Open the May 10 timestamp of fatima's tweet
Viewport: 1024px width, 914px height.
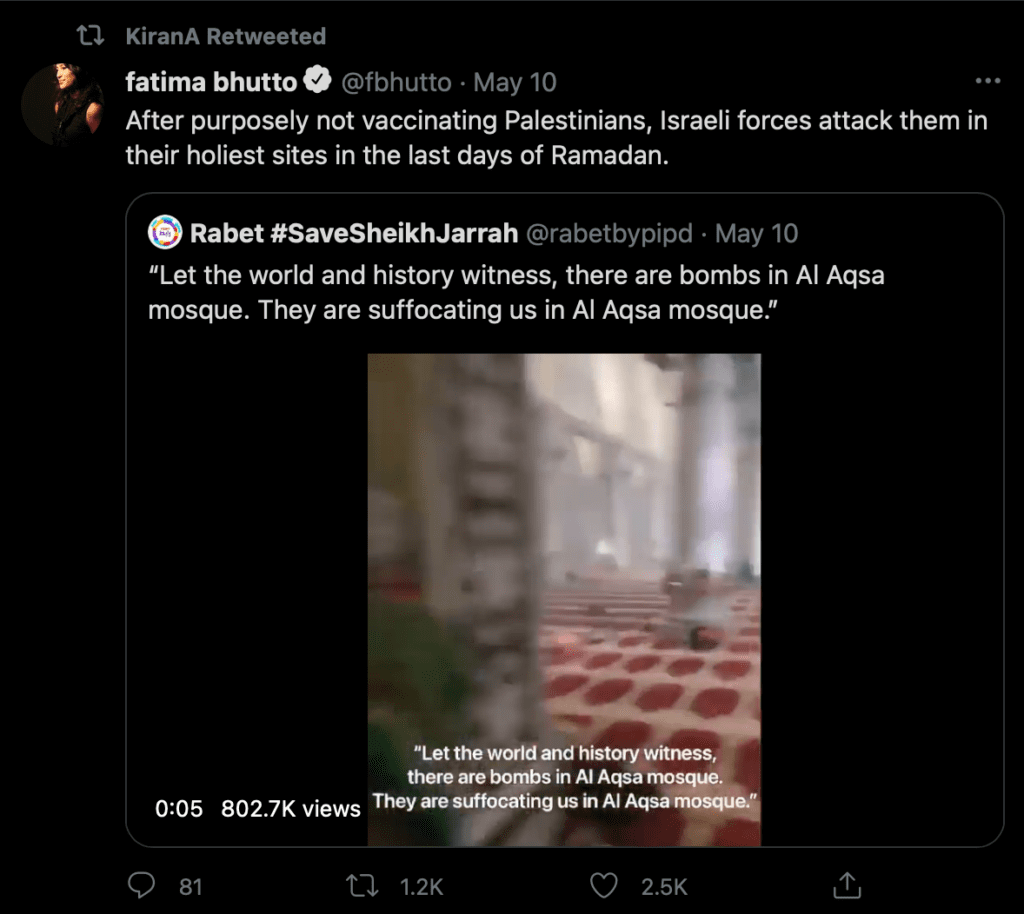pyautogui.click(x=515, y=83)
